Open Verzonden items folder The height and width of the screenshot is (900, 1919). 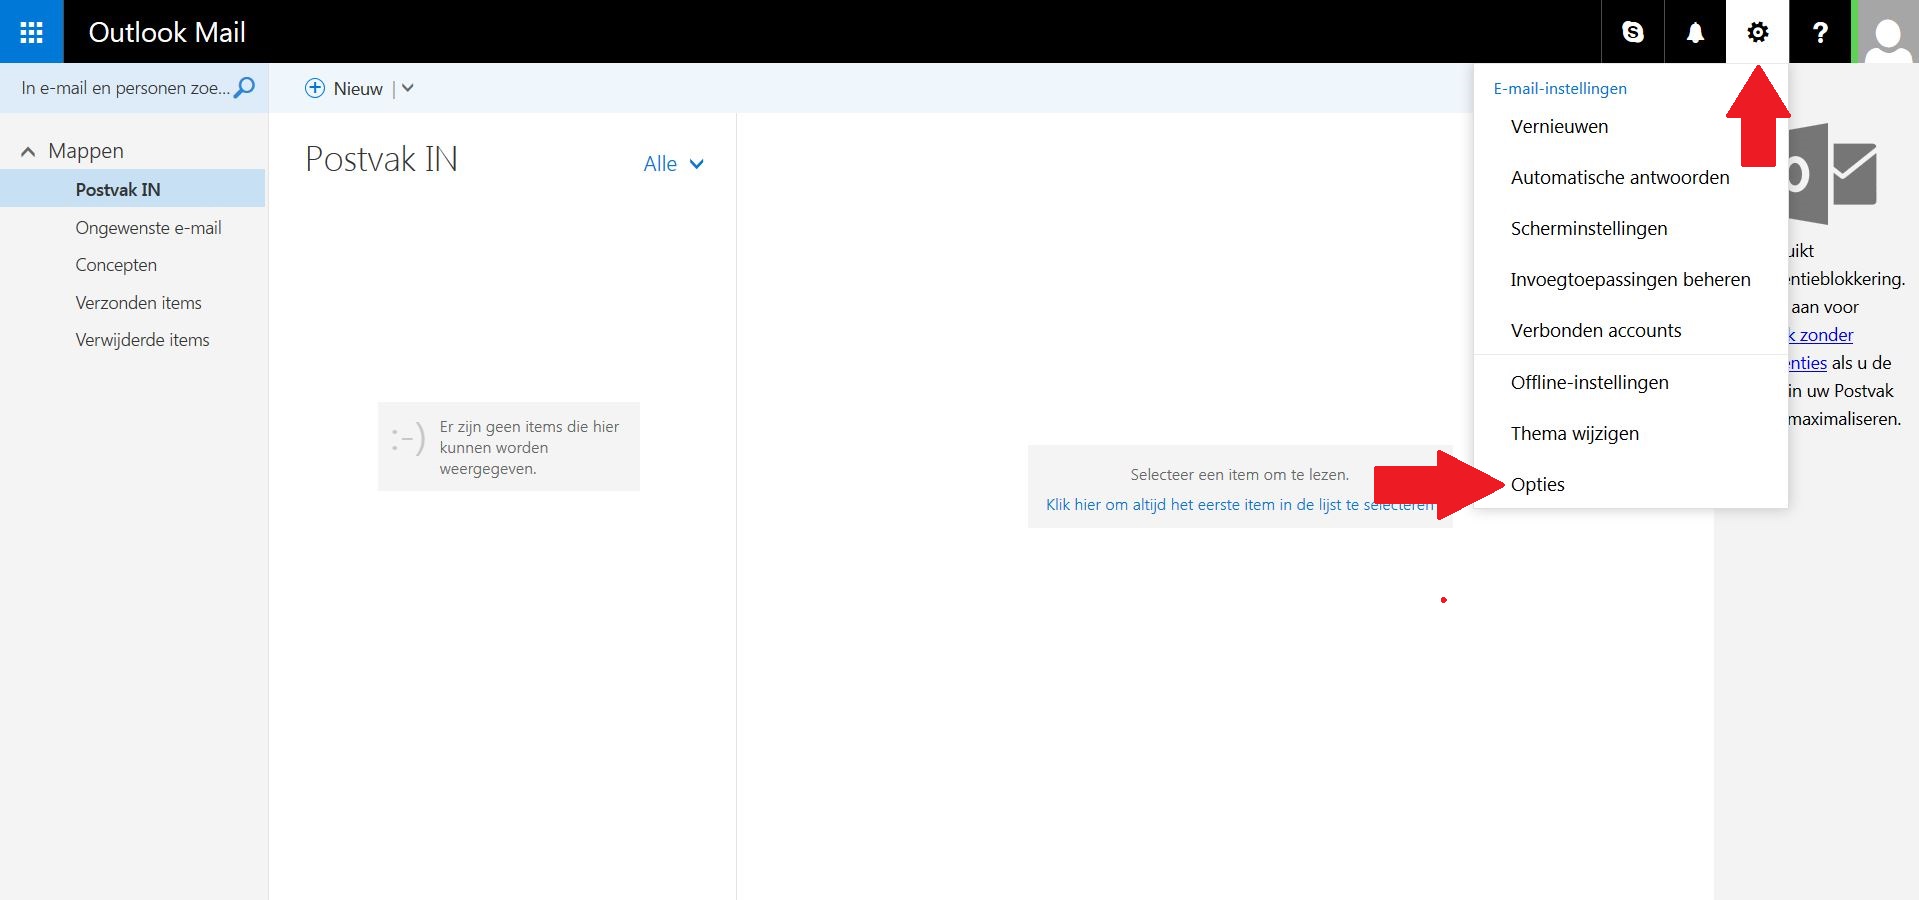138,303
